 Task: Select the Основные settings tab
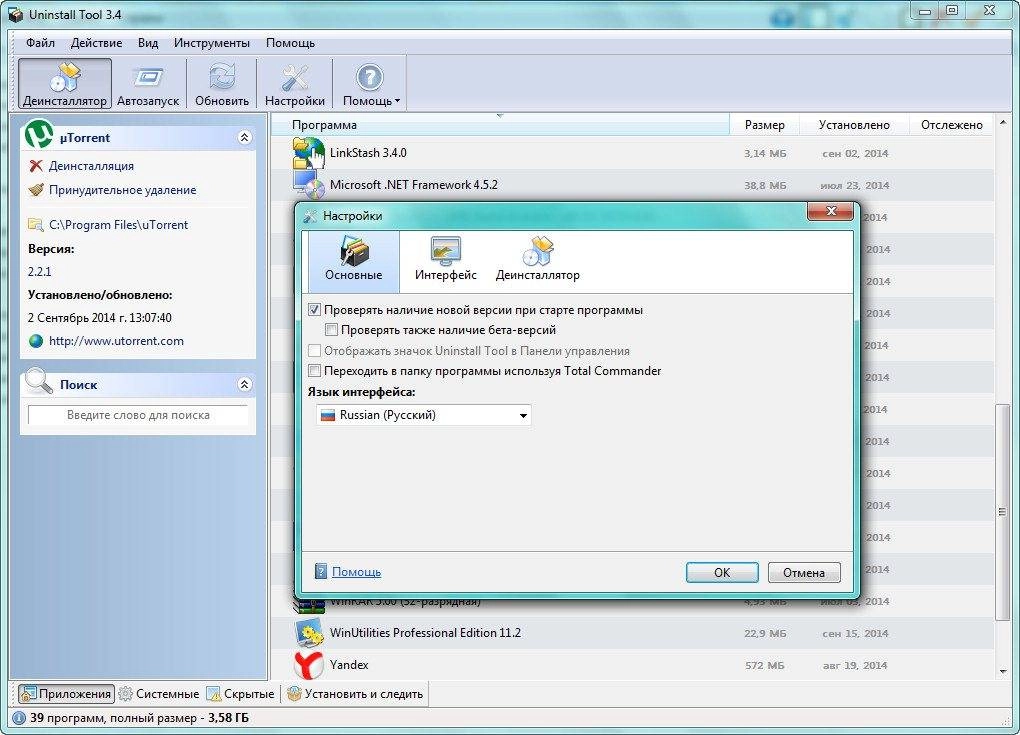[x=353, y=260]
